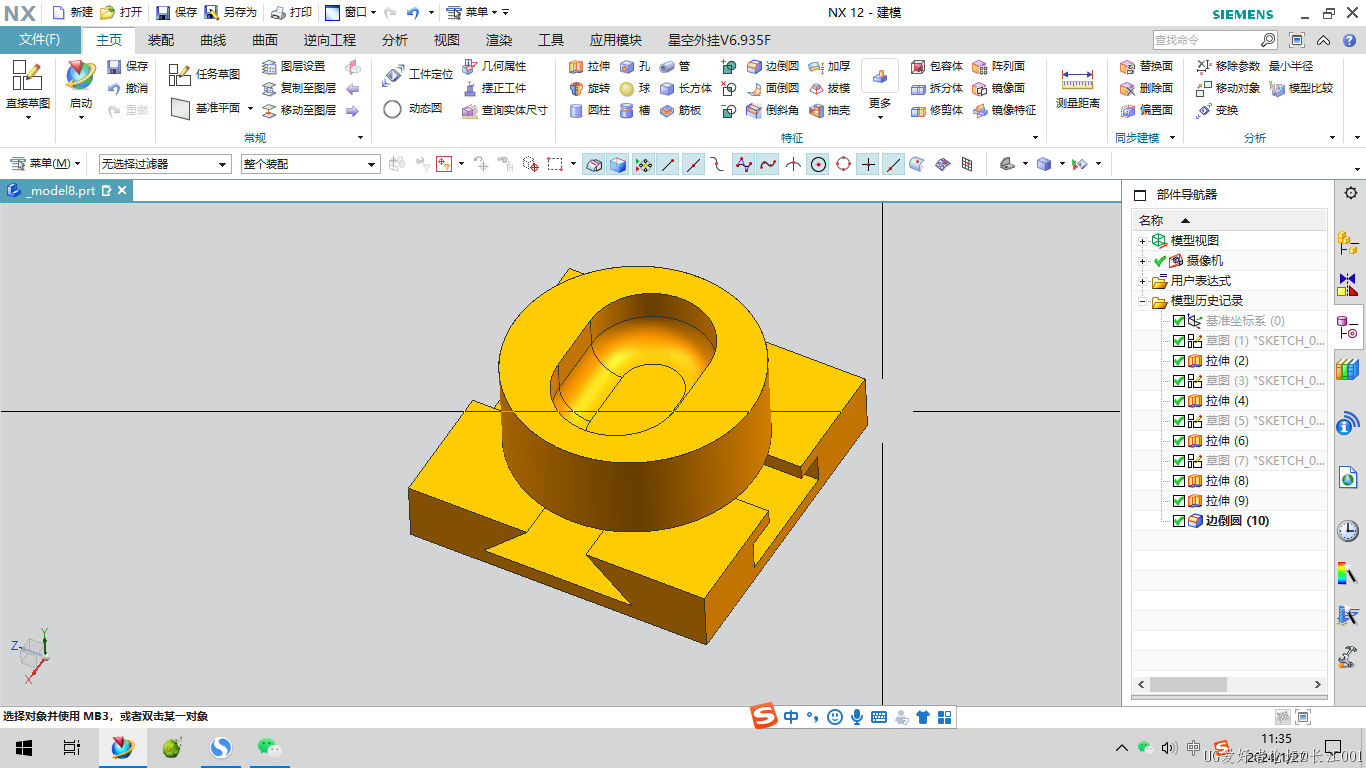Select the 基准平面 datum plane tool
The width and height of the screenshot is (1366, 768).
(204, 108)
